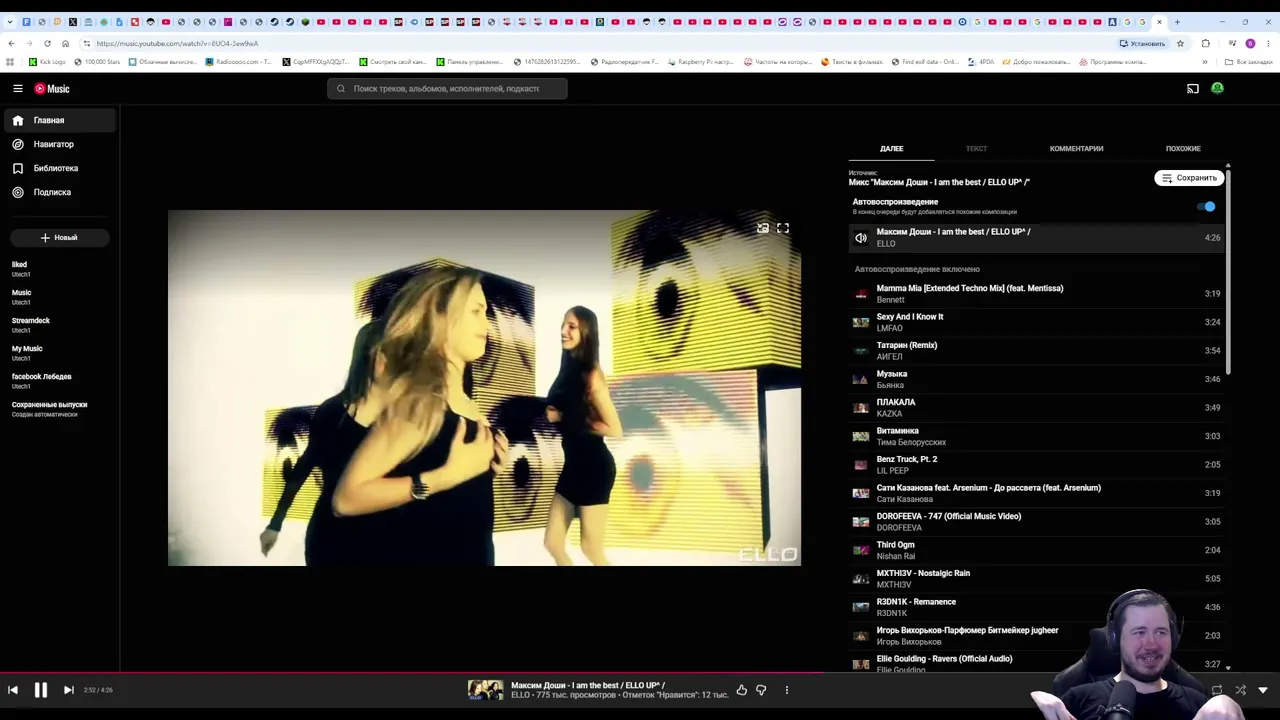Like the current song with thumbs up
Screen dimensions: 1280x720
pos(741,690)
